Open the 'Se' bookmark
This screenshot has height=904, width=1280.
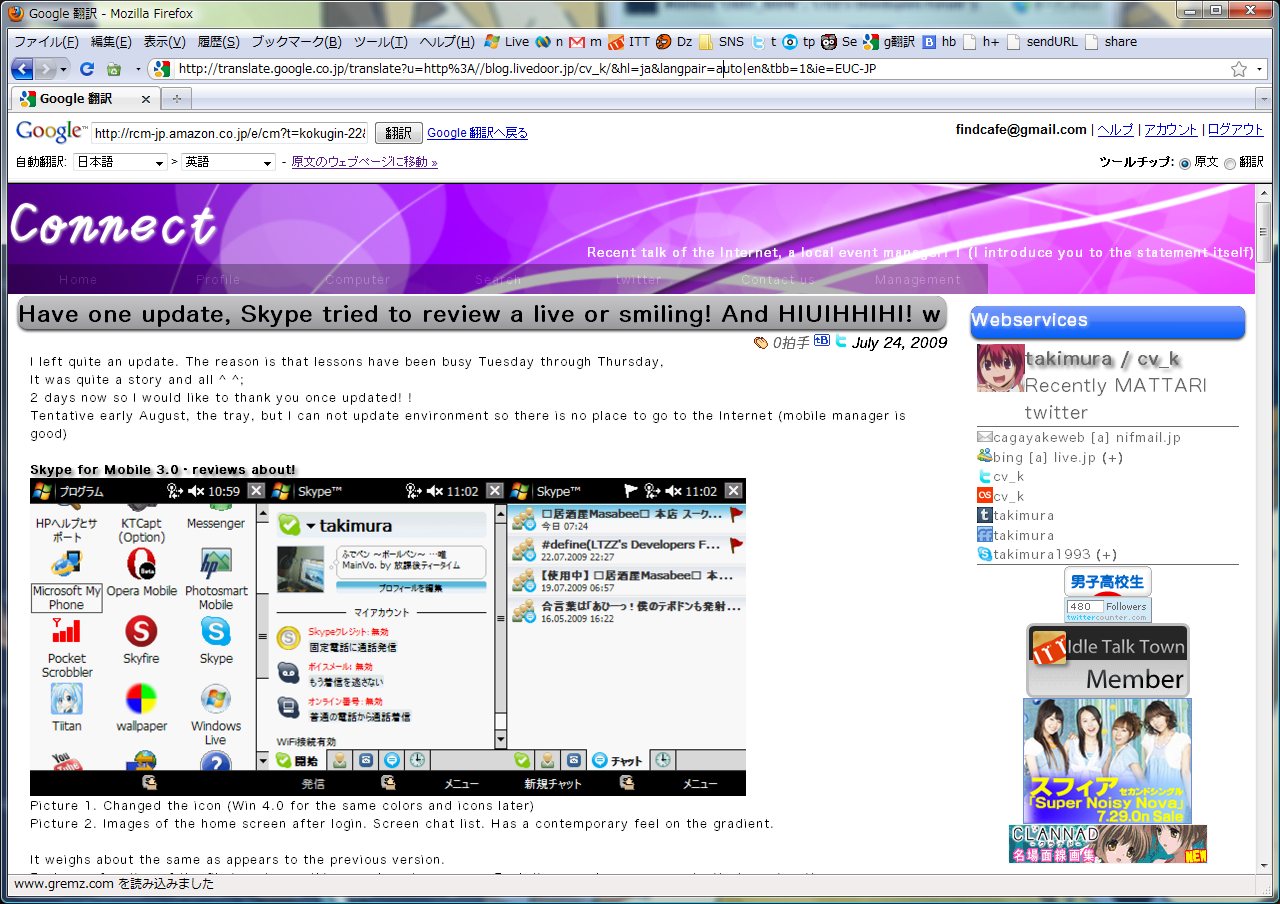(839, 42)
